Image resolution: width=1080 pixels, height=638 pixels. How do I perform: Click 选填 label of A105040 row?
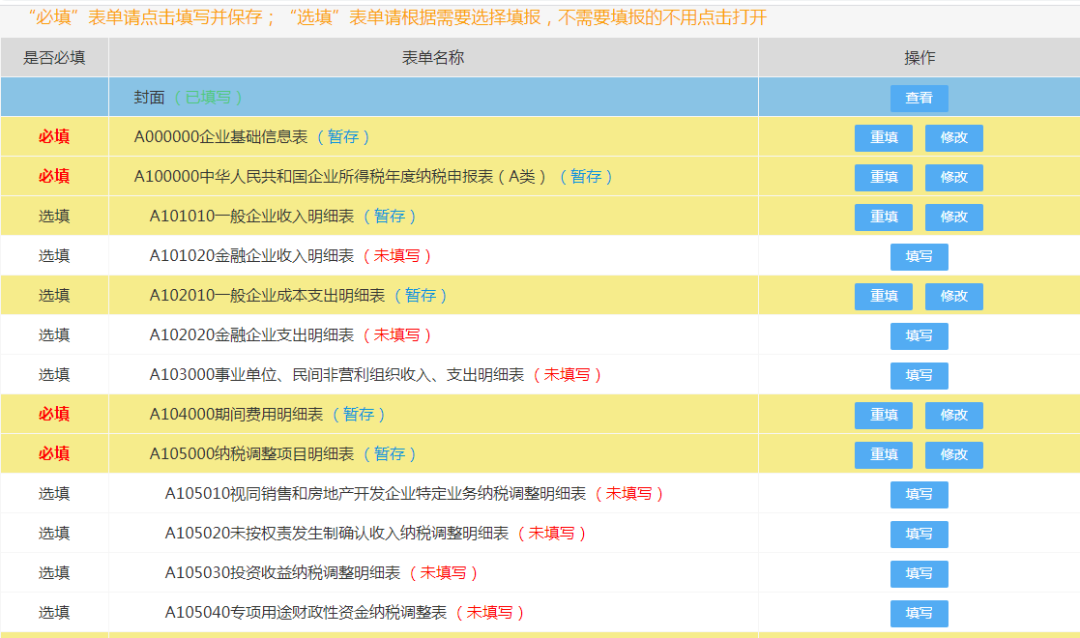(x=54, y=612)
